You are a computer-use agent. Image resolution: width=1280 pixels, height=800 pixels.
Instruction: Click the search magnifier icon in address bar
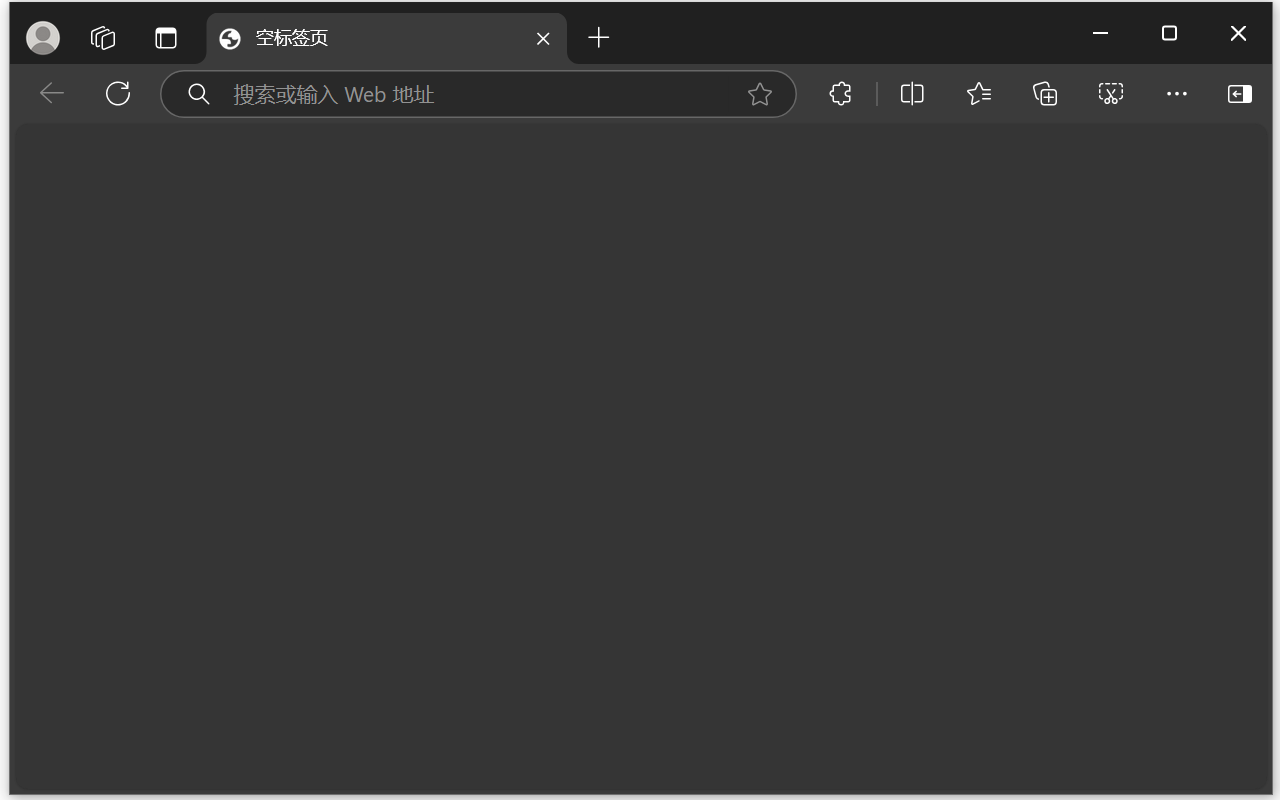[x=199, y=94]
